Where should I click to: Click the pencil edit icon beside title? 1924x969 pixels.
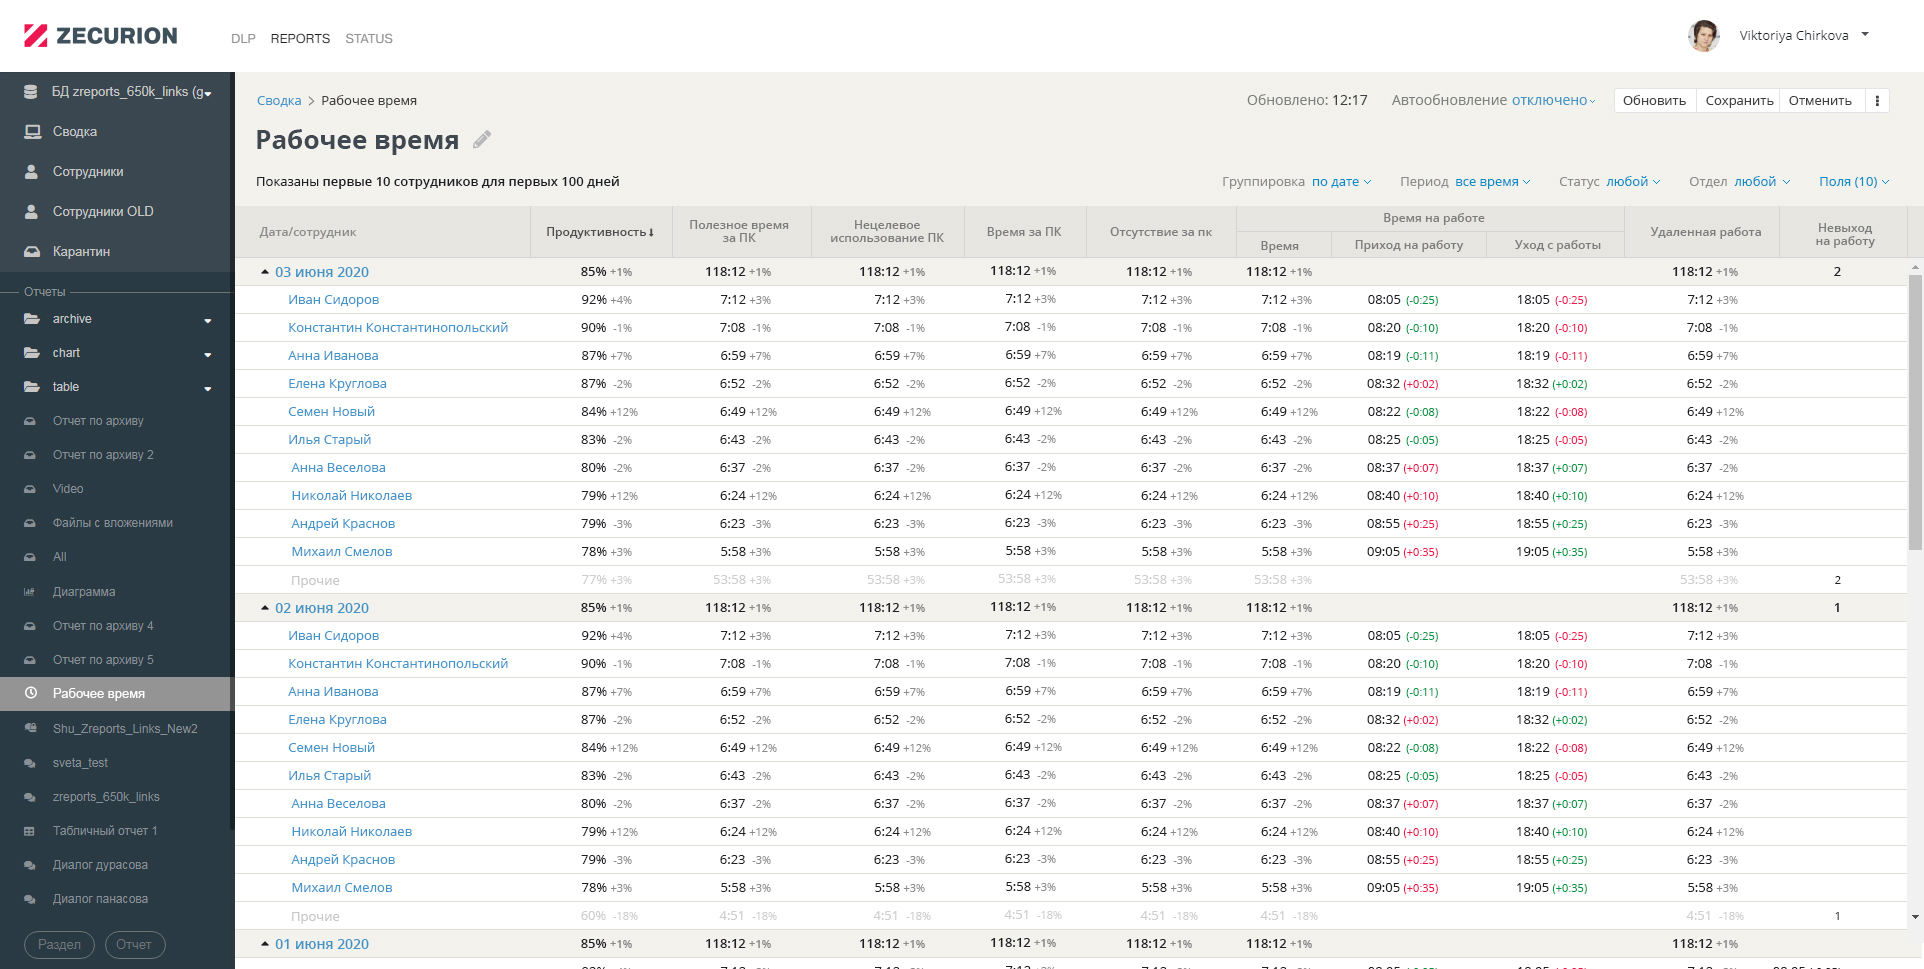(x=482, y=140)
